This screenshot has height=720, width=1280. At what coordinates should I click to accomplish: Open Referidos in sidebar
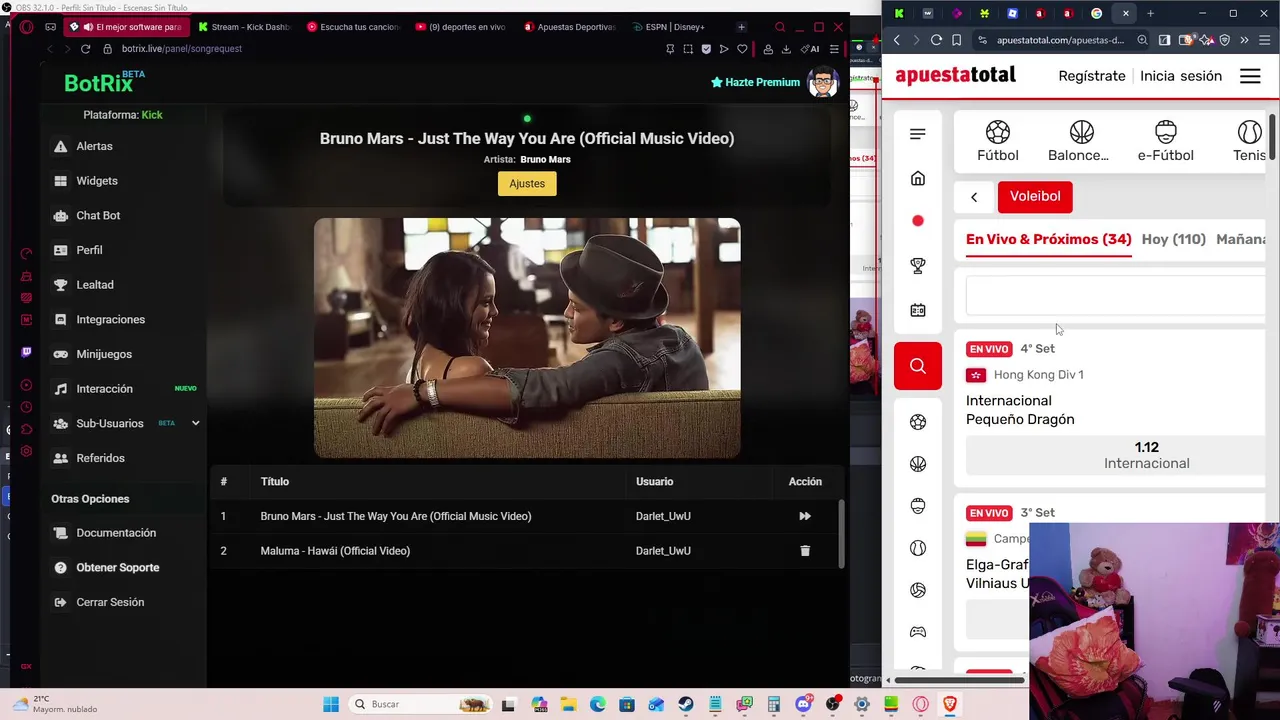[x=100, y=458]
